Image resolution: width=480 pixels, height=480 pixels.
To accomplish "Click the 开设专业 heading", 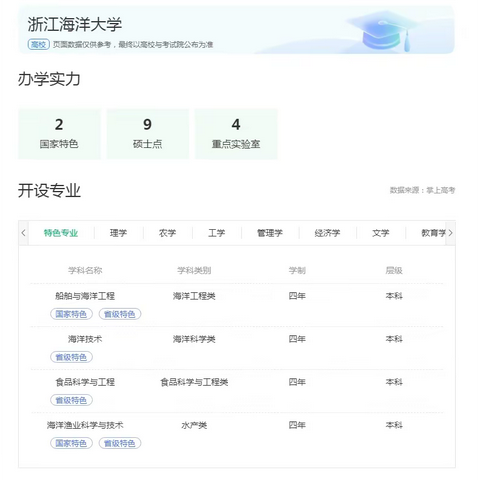I will pyautogui.click(x=49, y=191).
